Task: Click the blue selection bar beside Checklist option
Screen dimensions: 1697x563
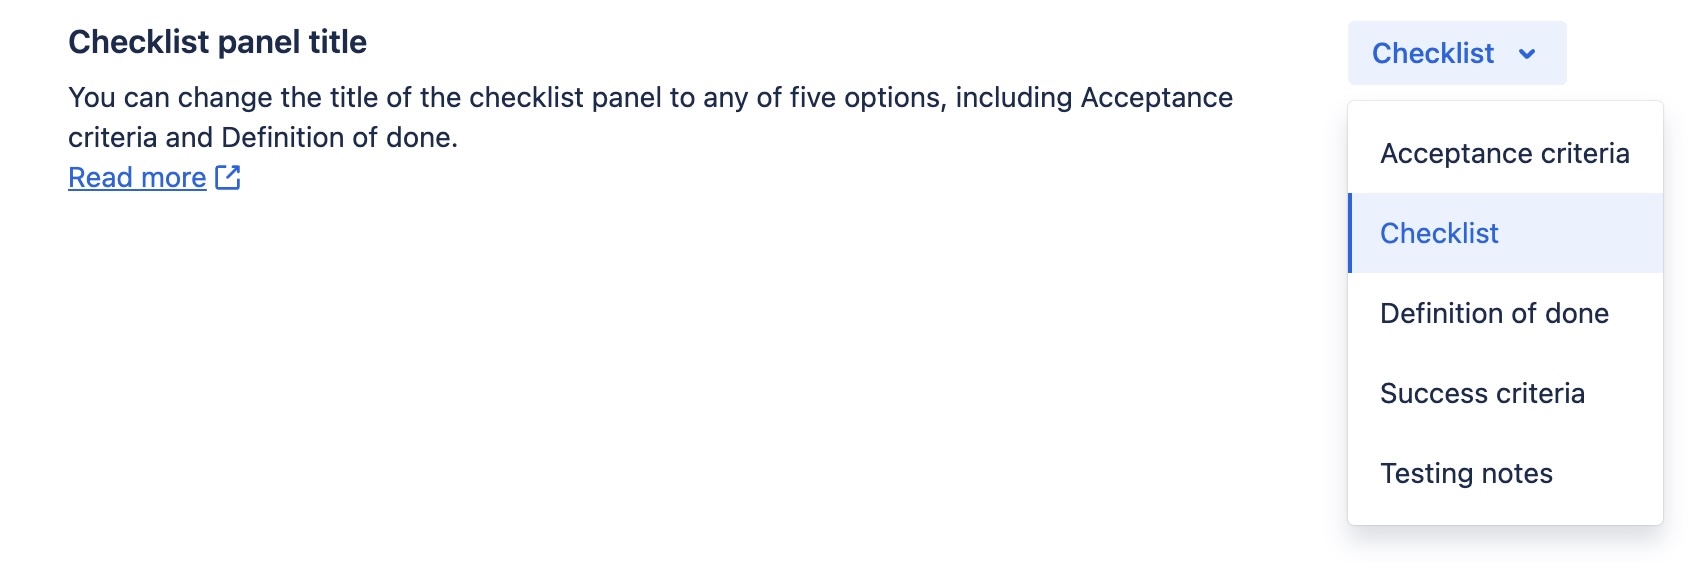Action: pyautogui.click(x=1350, y=233)
